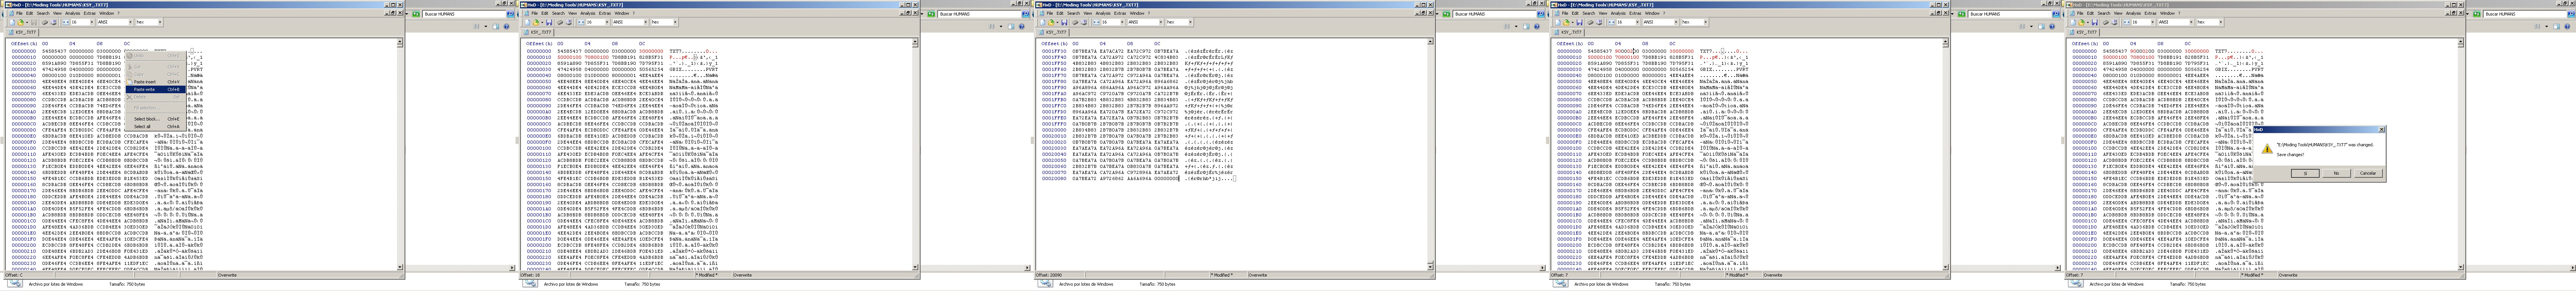The height and width of the screenshot is (291, 2576).
Task: Click New file icon in the context-menu window
Action: [x=12, y=22]
